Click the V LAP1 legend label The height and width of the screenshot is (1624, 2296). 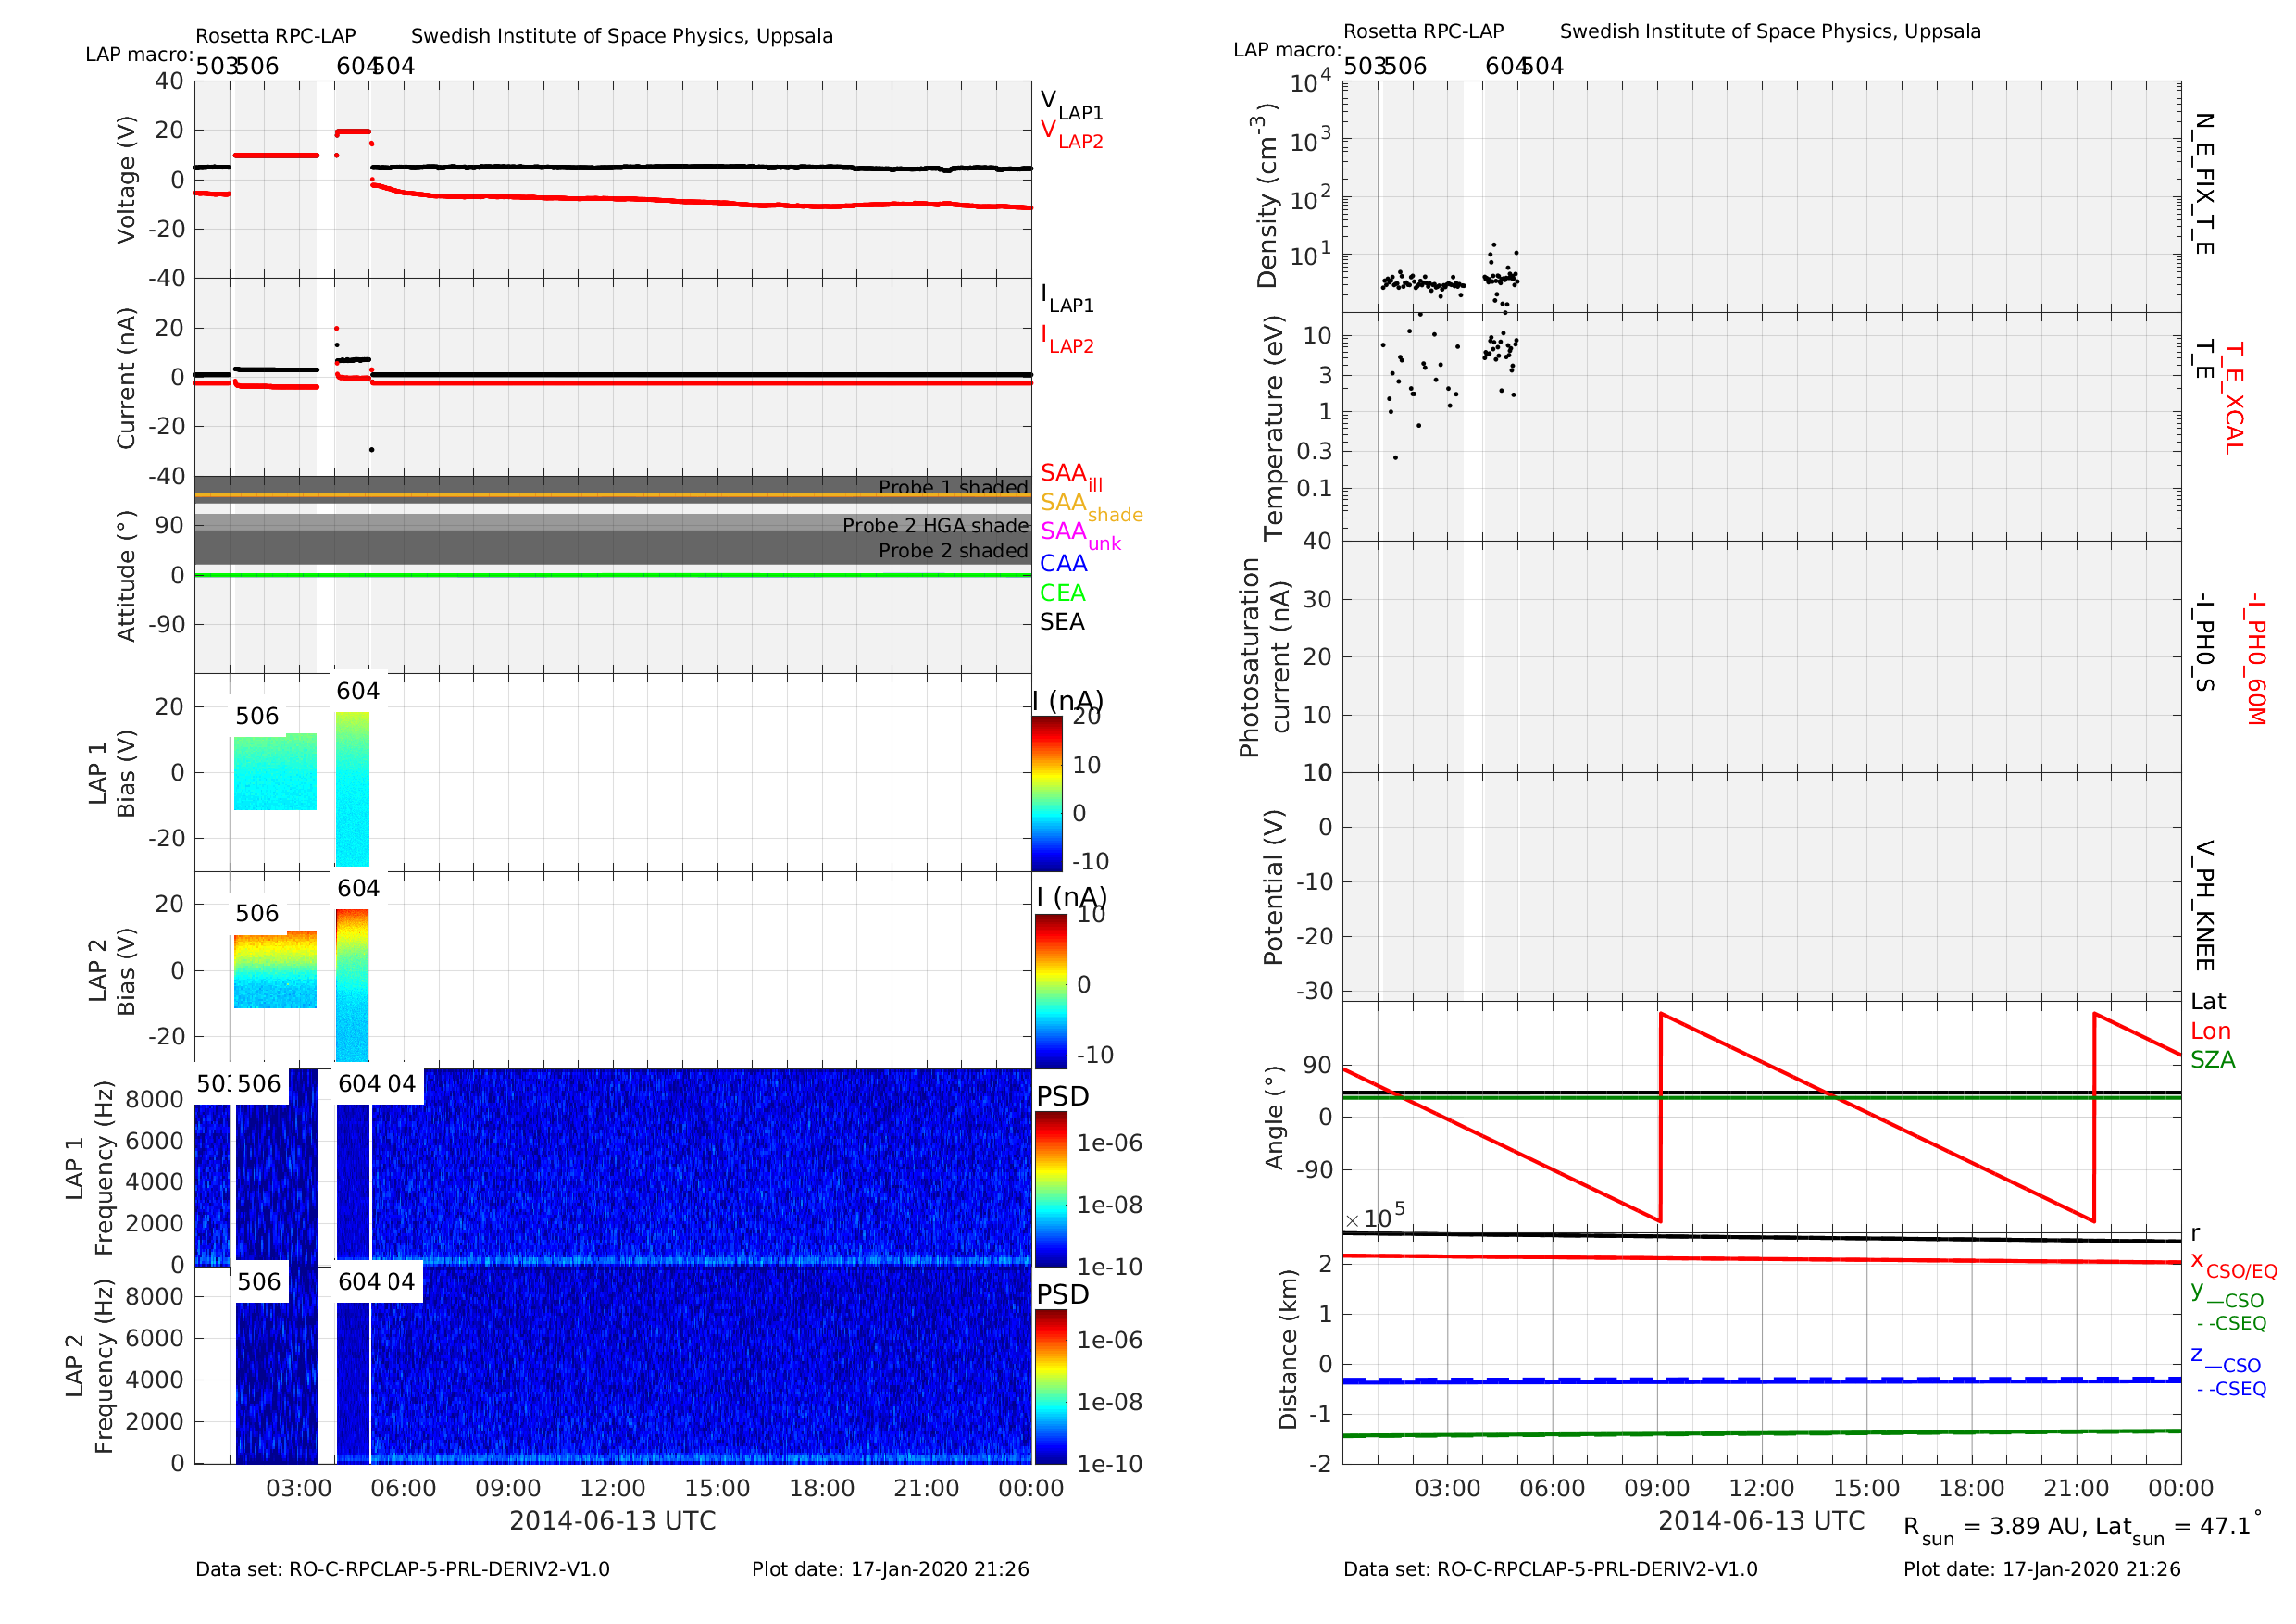coord(1071,104)
